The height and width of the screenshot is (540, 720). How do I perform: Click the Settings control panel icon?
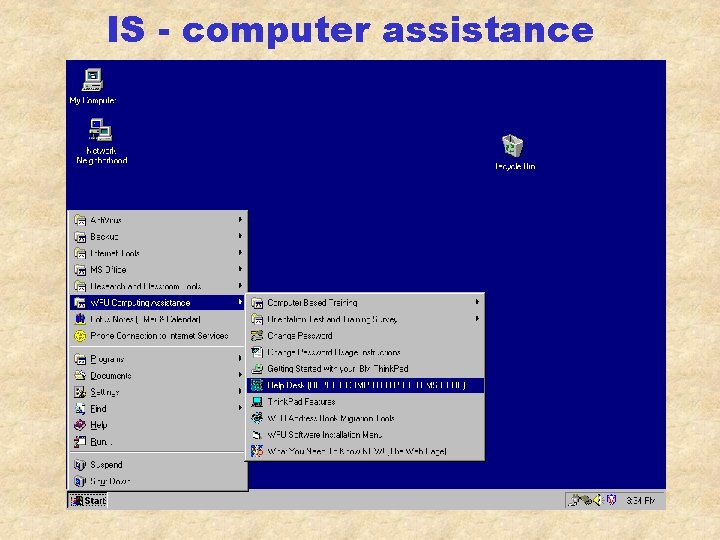pos(80,392)
